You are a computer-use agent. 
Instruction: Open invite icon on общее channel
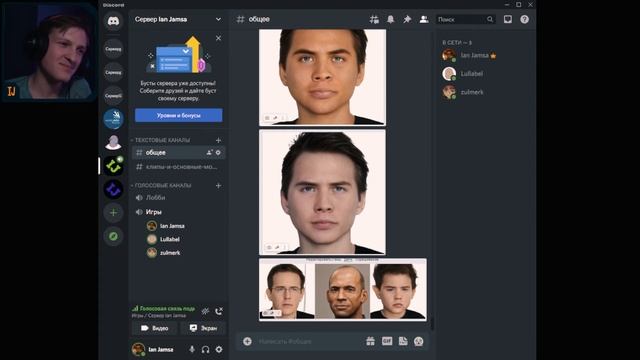pyautogui.click(x=209, y=152)
